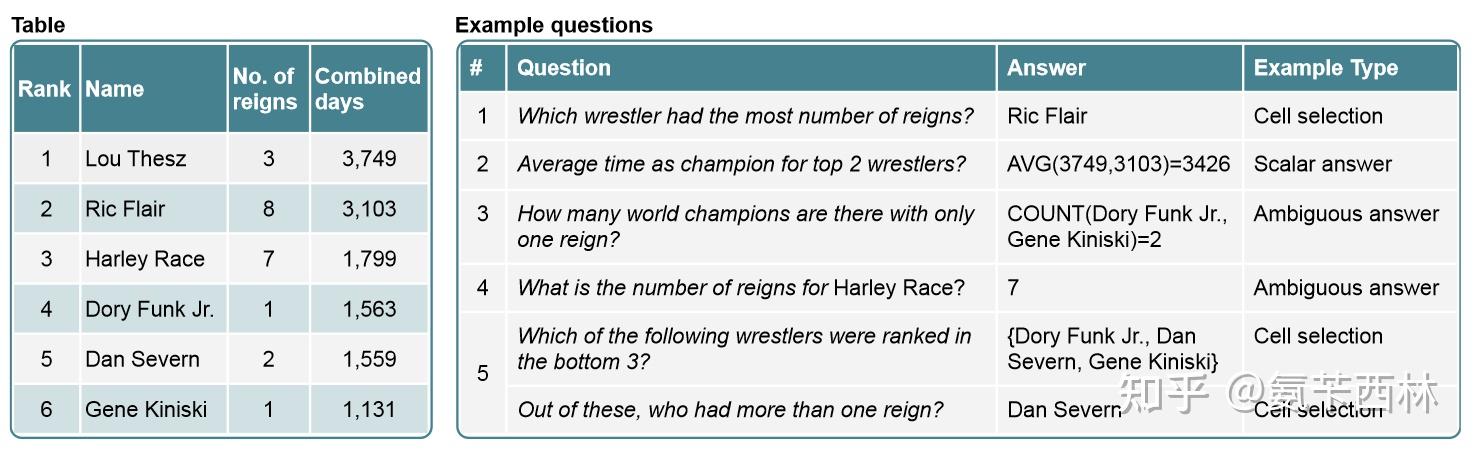This screenshot has width=1476, height=454.
Task: Select the question about wrestlers ranked in bottom 3
Action: pyautogui.click(x=744, y=348)
